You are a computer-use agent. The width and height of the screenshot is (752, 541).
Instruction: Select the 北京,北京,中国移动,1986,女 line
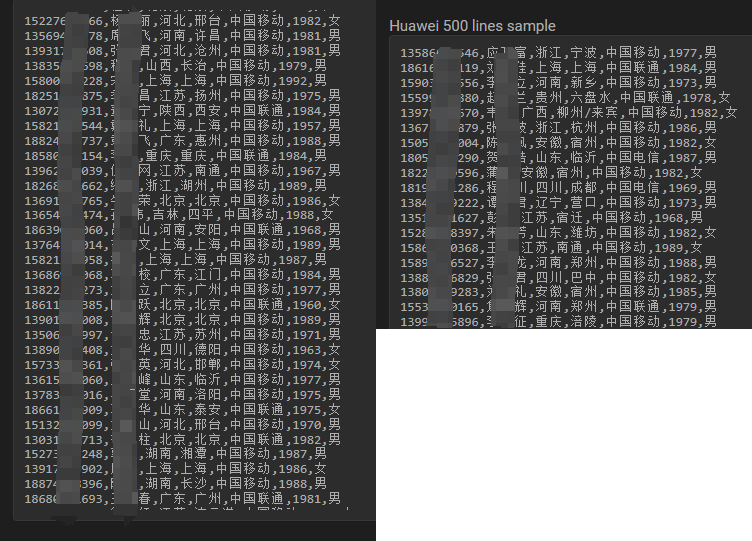tap(182, 200)
